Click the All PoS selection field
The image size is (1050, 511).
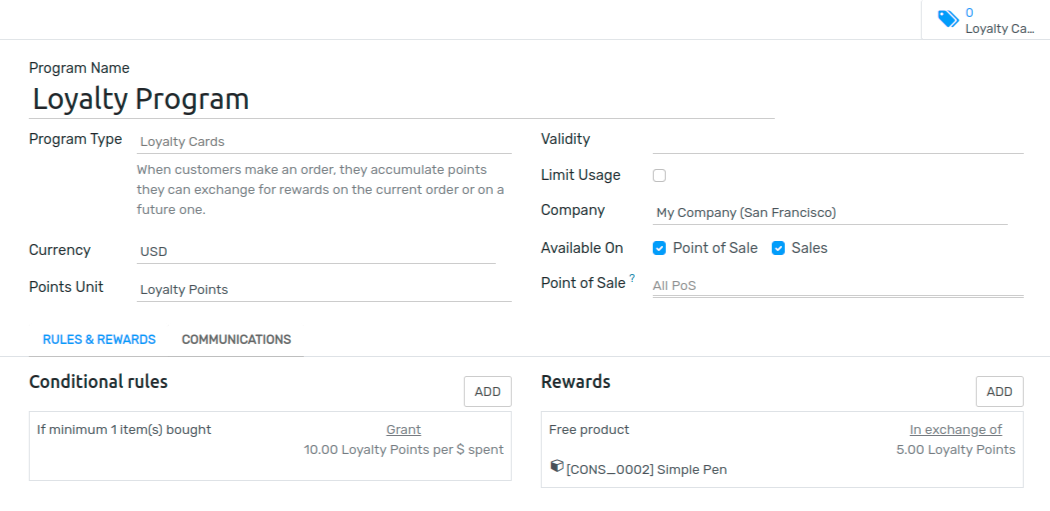pyautogui.click(x=838, y=285)
